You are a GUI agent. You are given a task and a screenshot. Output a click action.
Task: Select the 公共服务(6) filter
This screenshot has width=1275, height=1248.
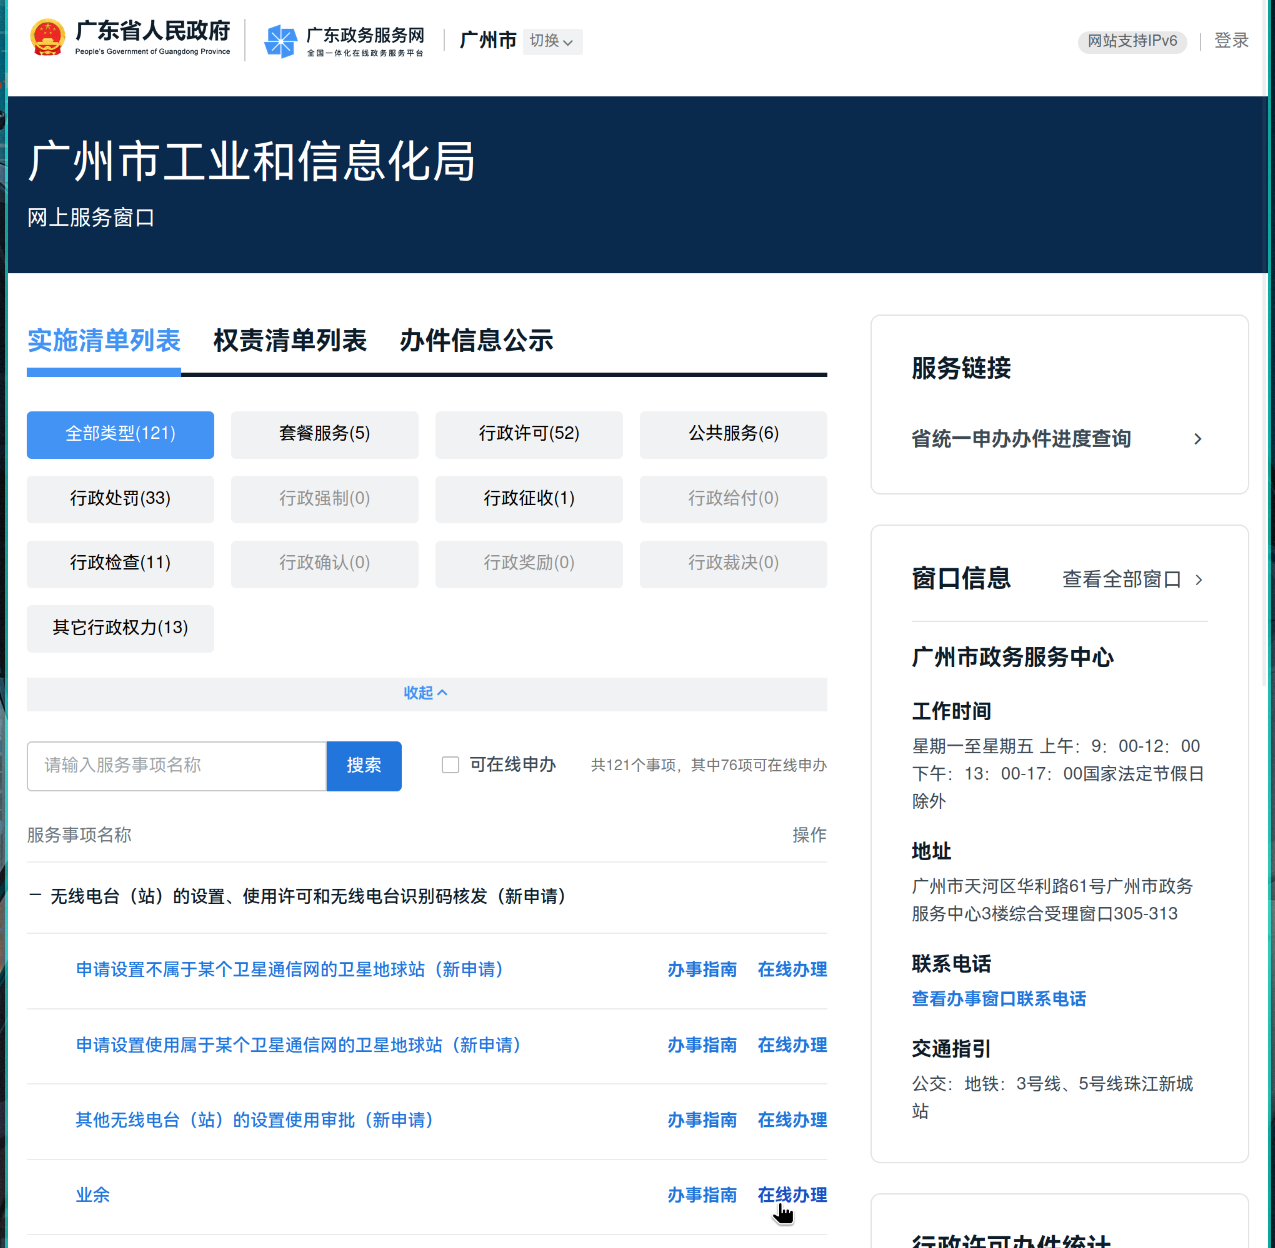(x=733, y=434)
